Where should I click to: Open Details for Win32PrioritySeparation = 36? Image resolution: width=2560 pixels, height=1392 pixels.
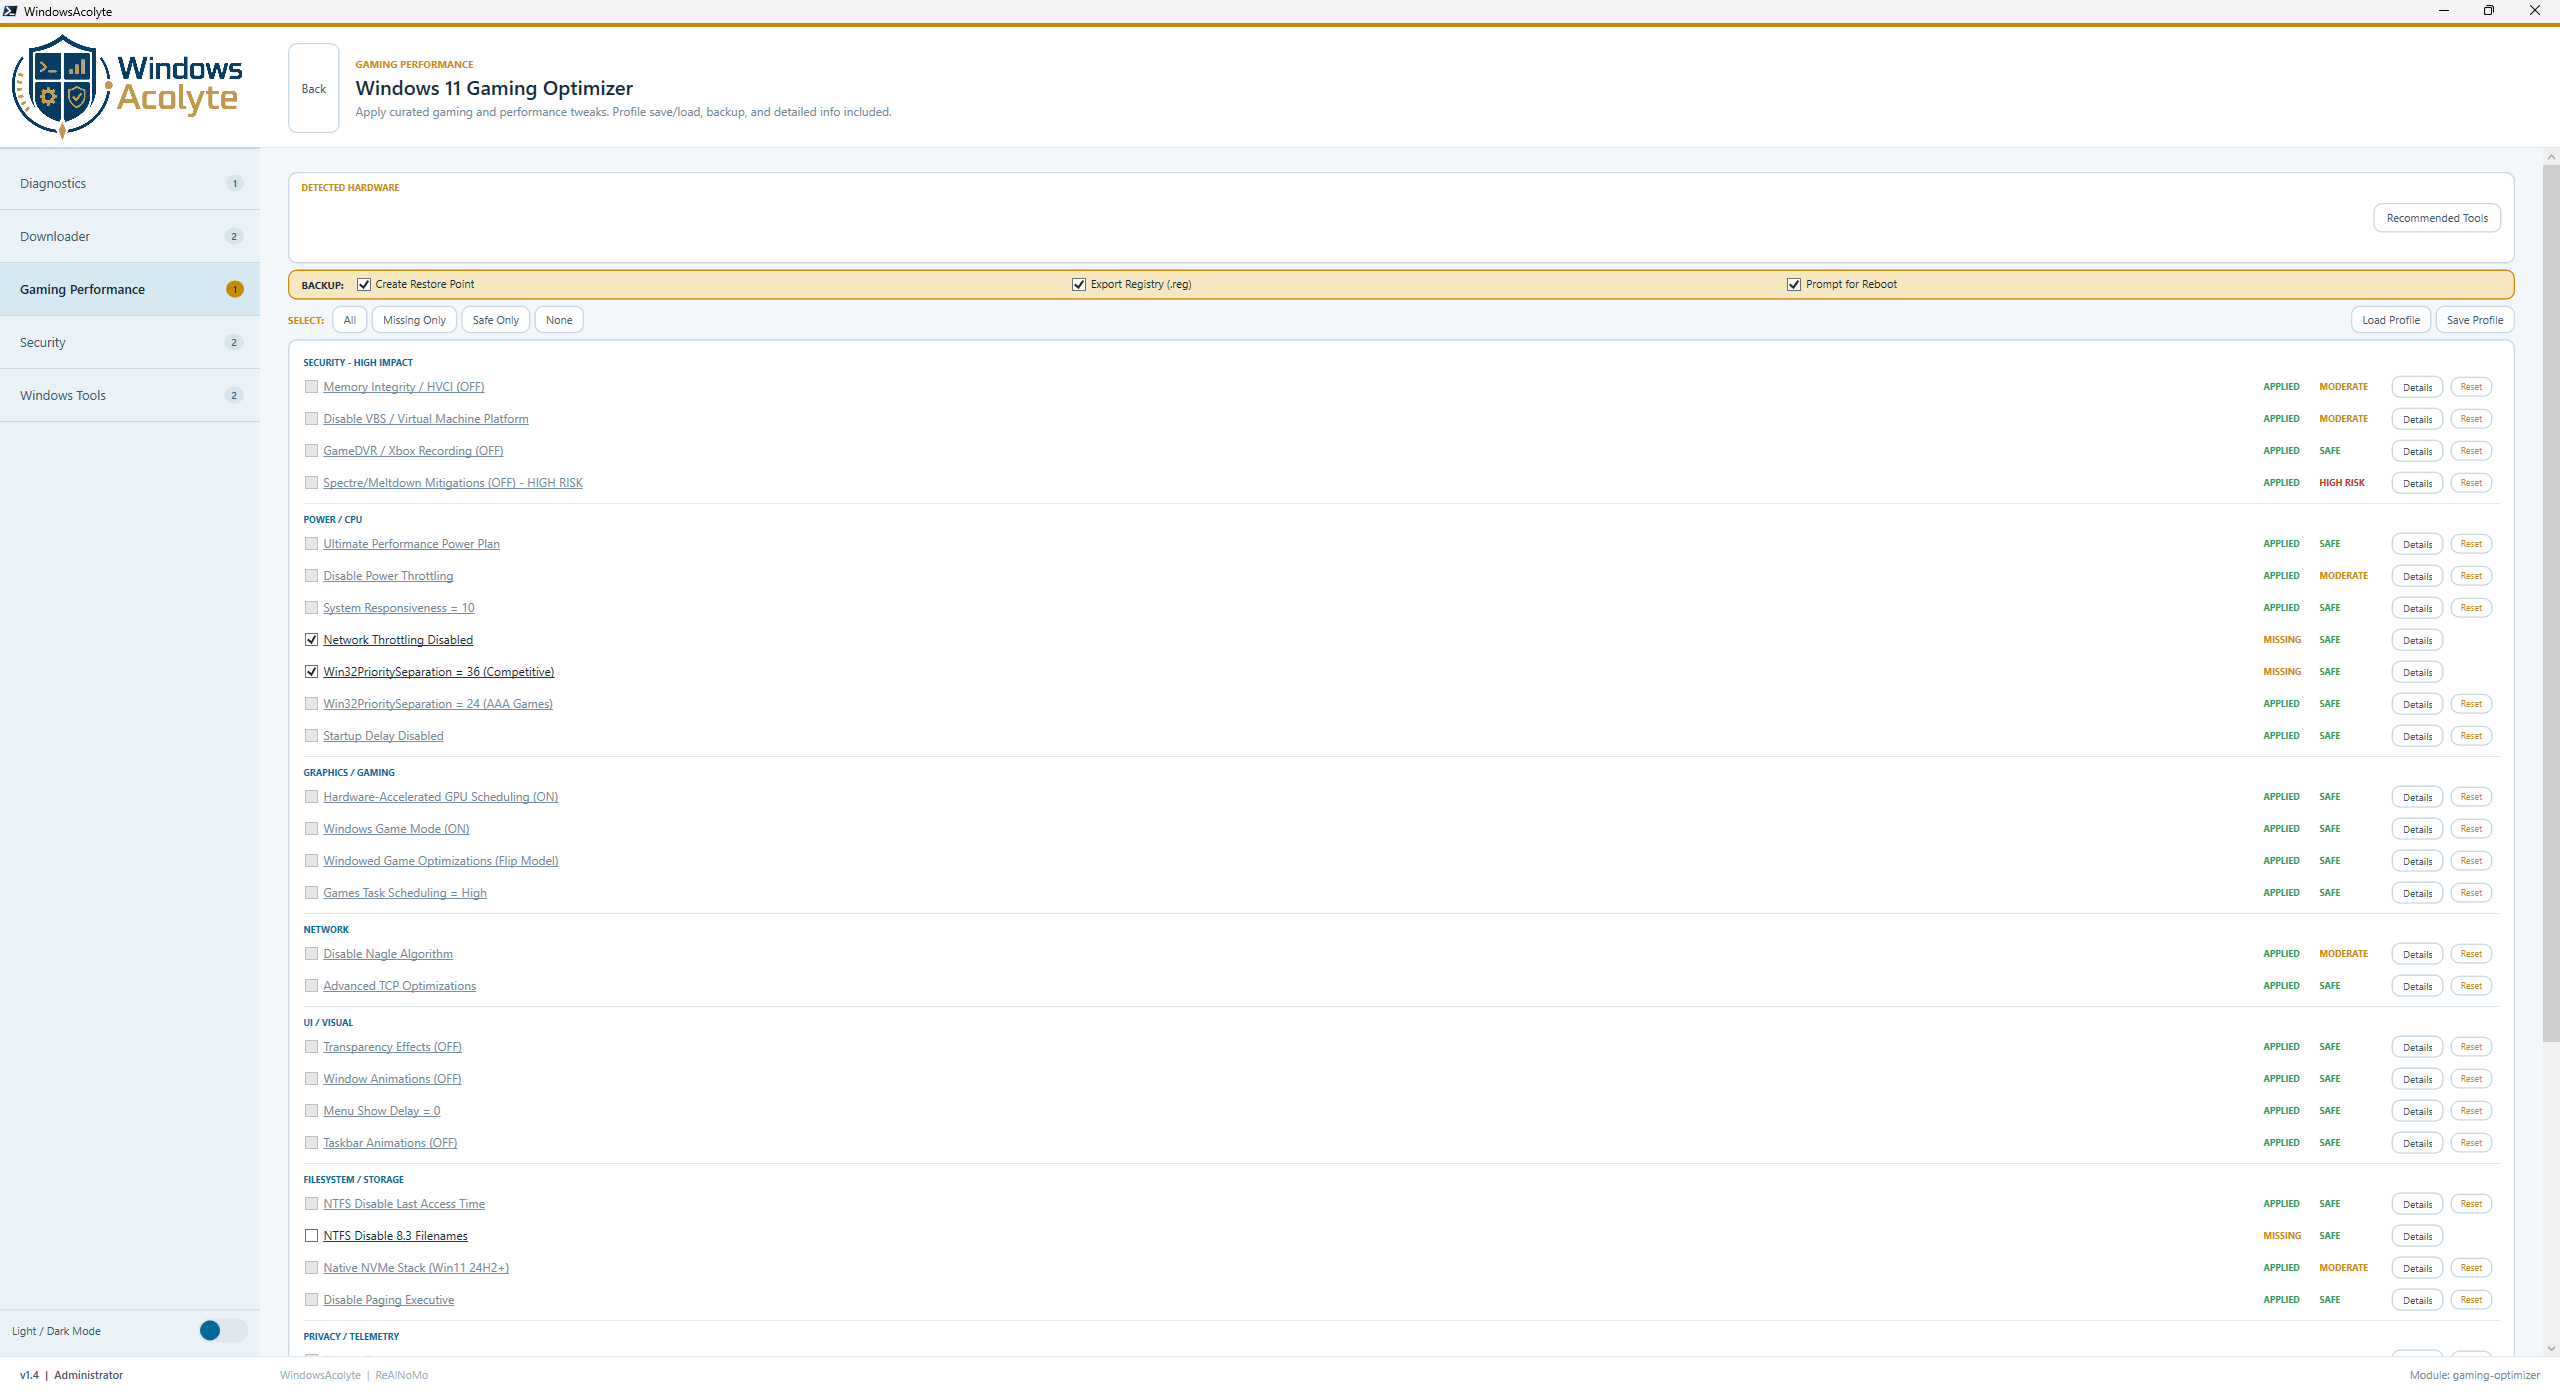[x=2417, y=672]
